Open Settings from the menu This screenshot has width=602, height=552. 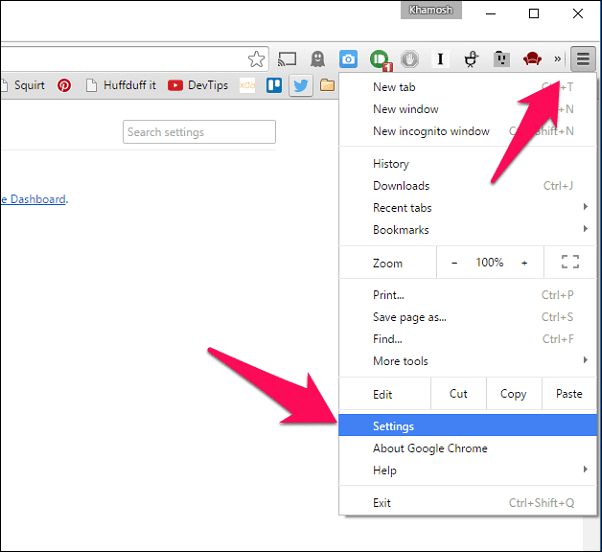coord(468,426)
